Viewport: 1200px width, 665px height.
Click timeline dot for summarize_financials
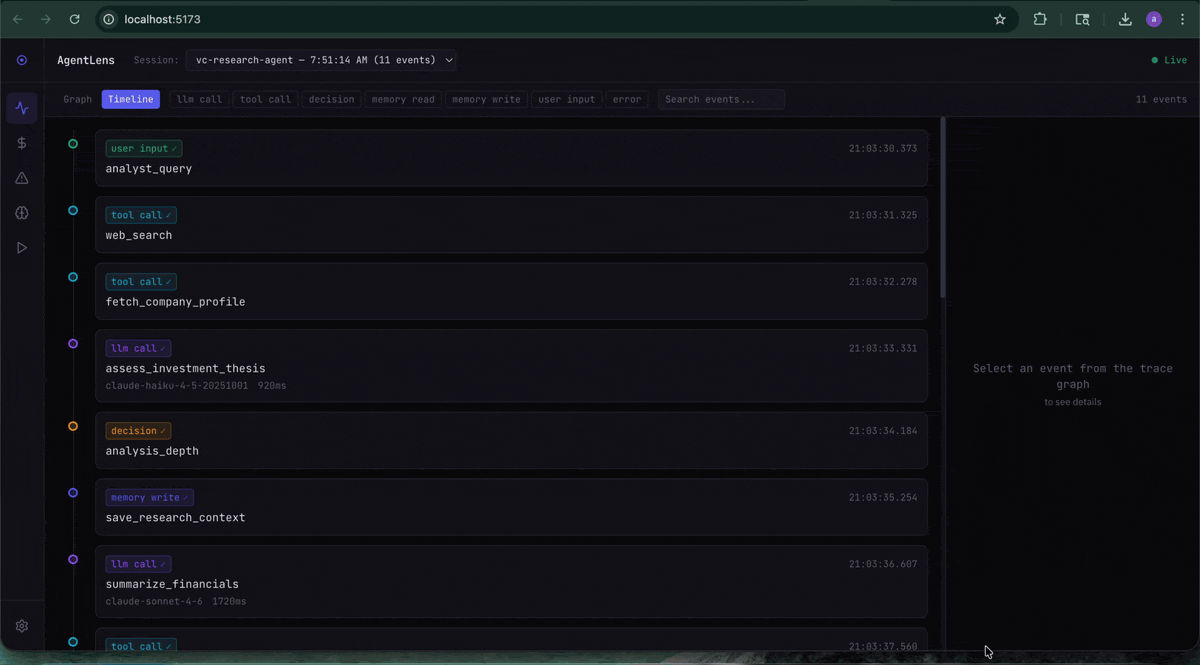(73, 559)
